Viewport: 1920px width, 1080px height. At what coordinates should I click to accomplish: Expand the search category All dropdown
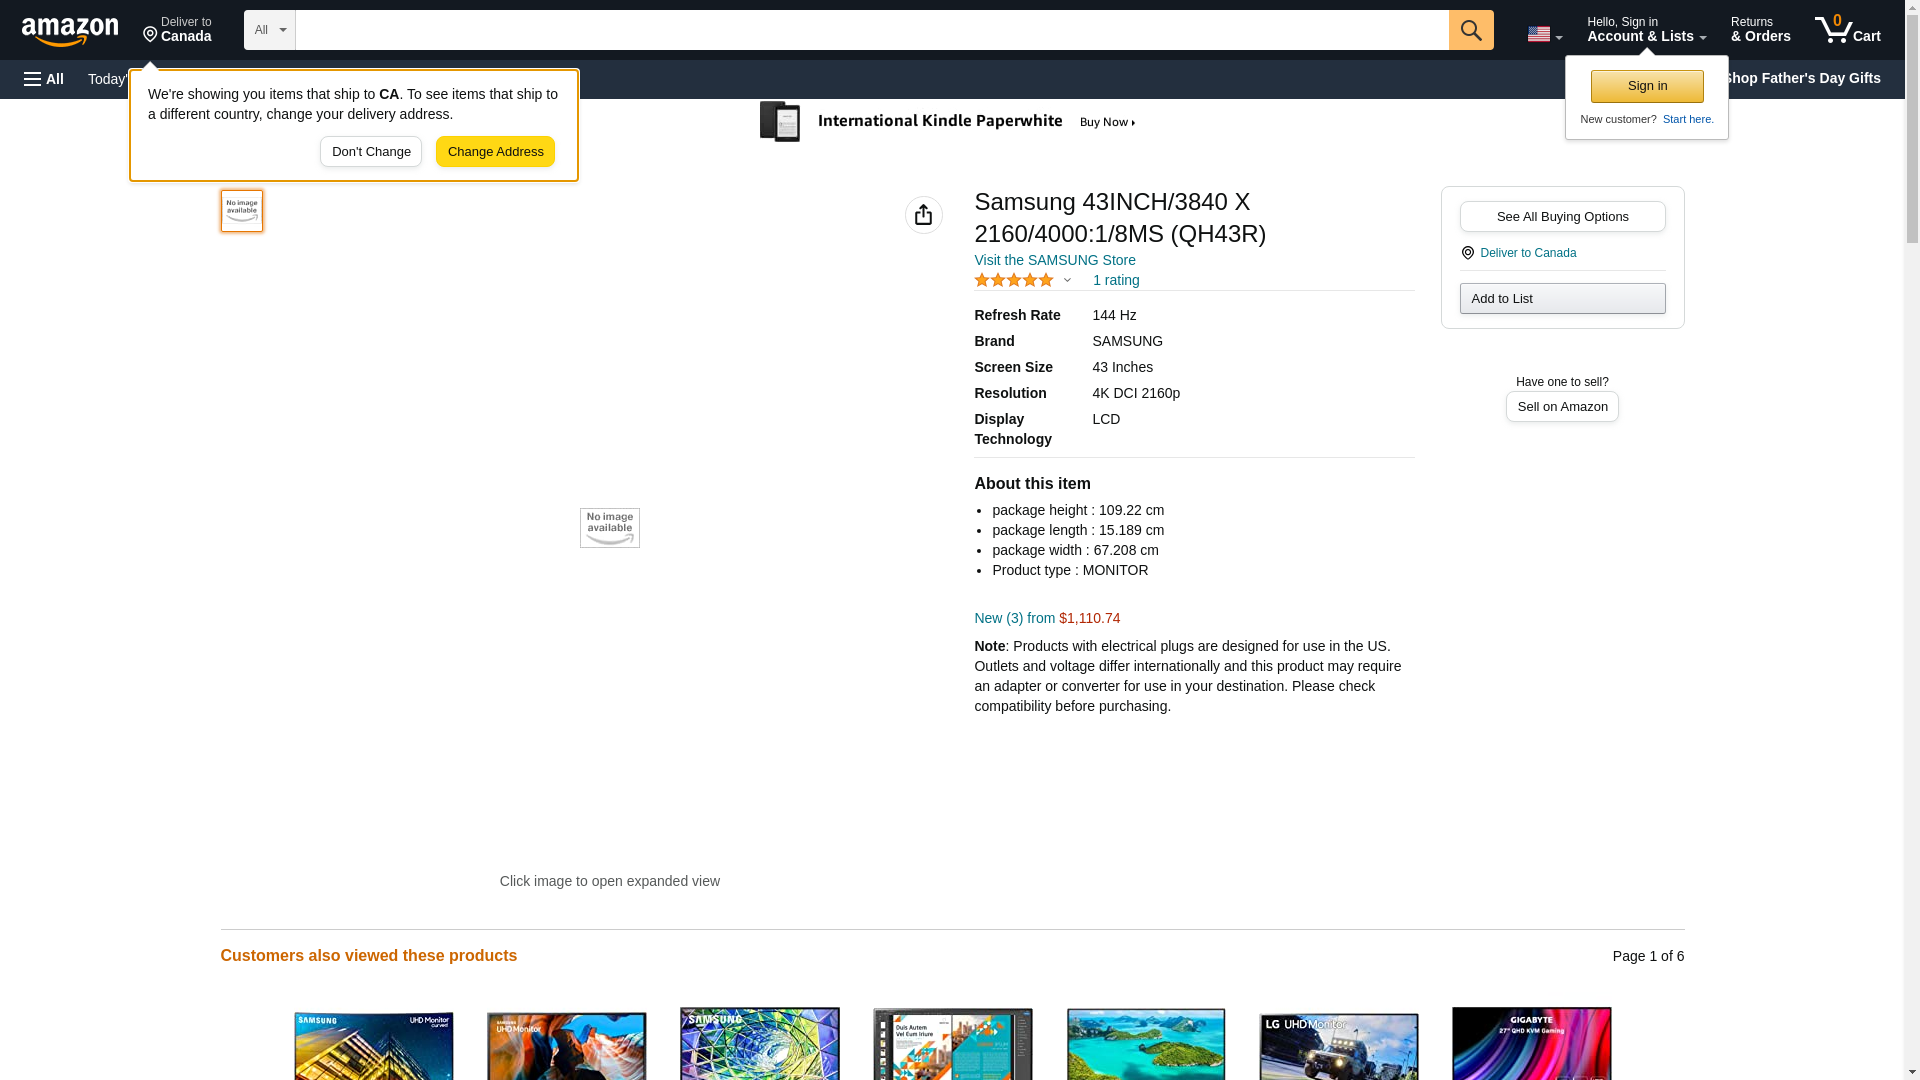(x=269, y=30)
